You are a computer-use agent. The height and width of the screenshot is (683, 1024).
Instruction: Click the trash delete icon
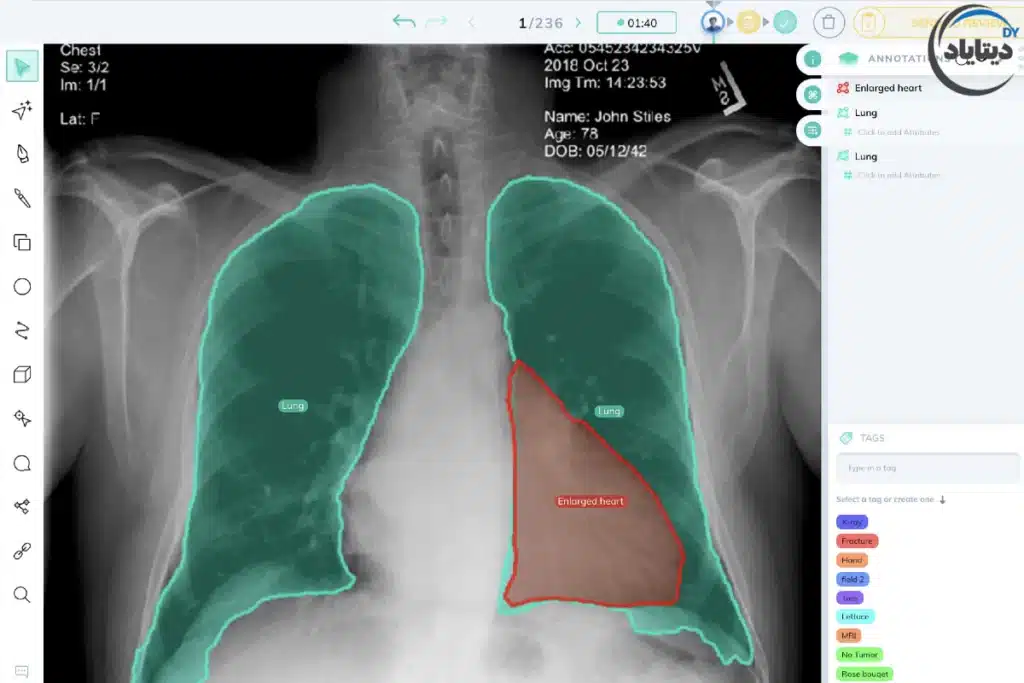coord(828,22)
